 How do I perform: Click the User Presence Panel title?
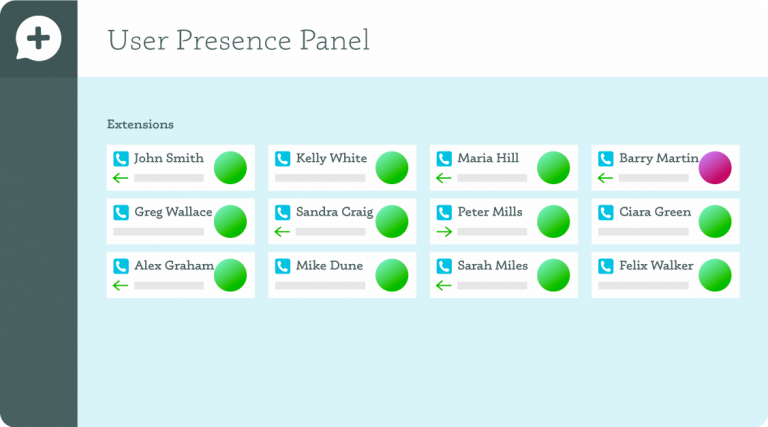239,40
